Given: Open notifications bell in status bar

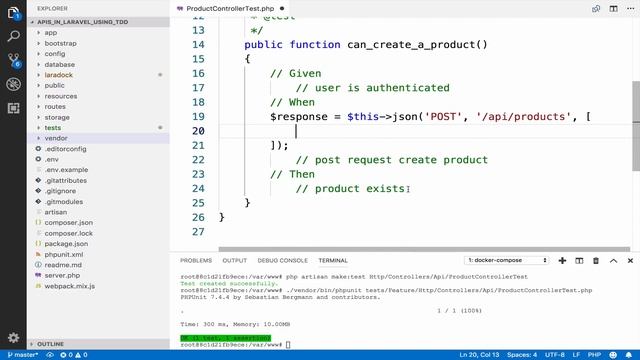Looking at the screenshot, I should click(629, 355).
